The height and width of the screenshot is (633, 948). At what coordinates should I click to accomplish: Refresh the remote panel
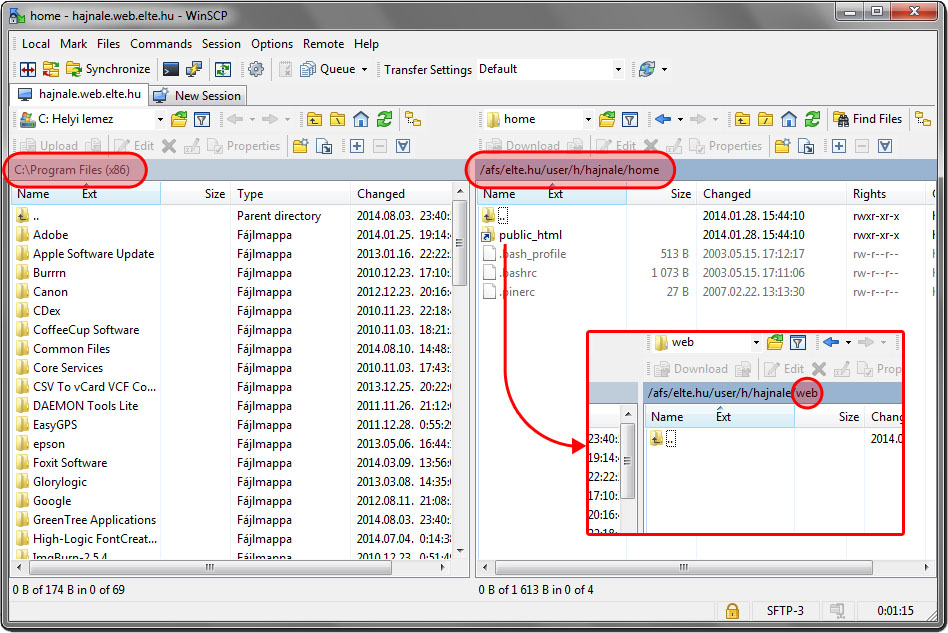point(813,119)
